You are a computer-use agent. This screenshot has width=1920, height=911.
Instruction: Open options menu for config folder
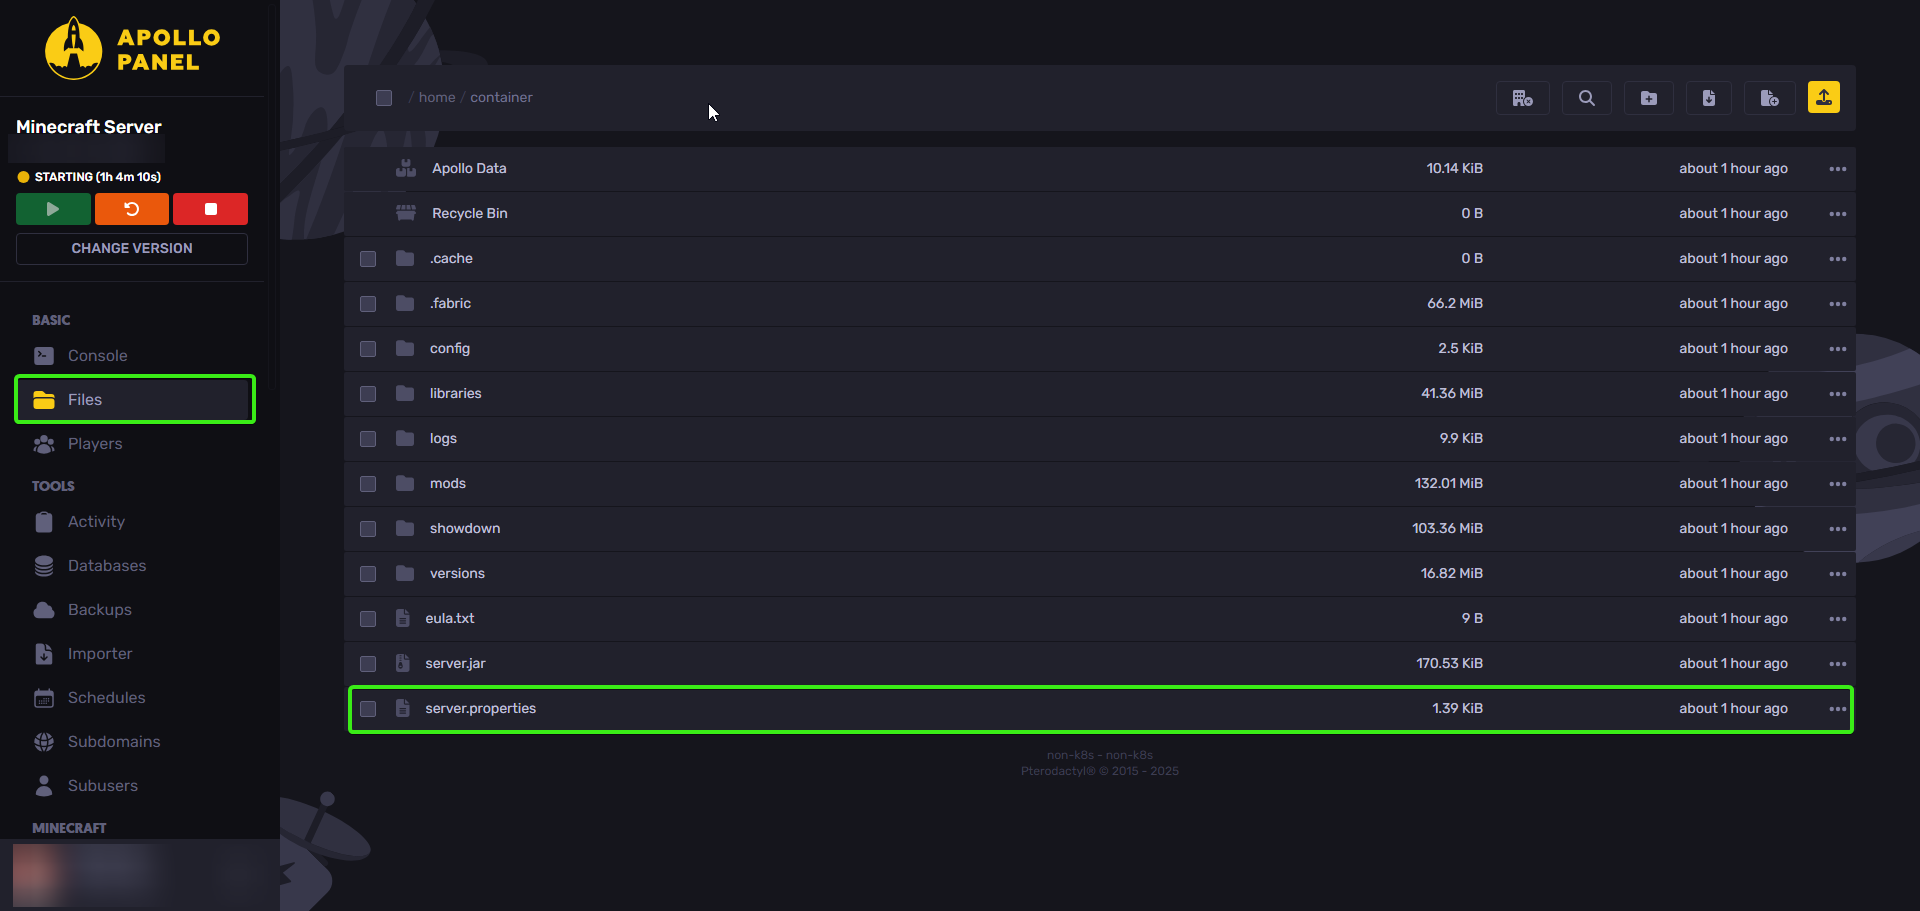pos(1837,349)
